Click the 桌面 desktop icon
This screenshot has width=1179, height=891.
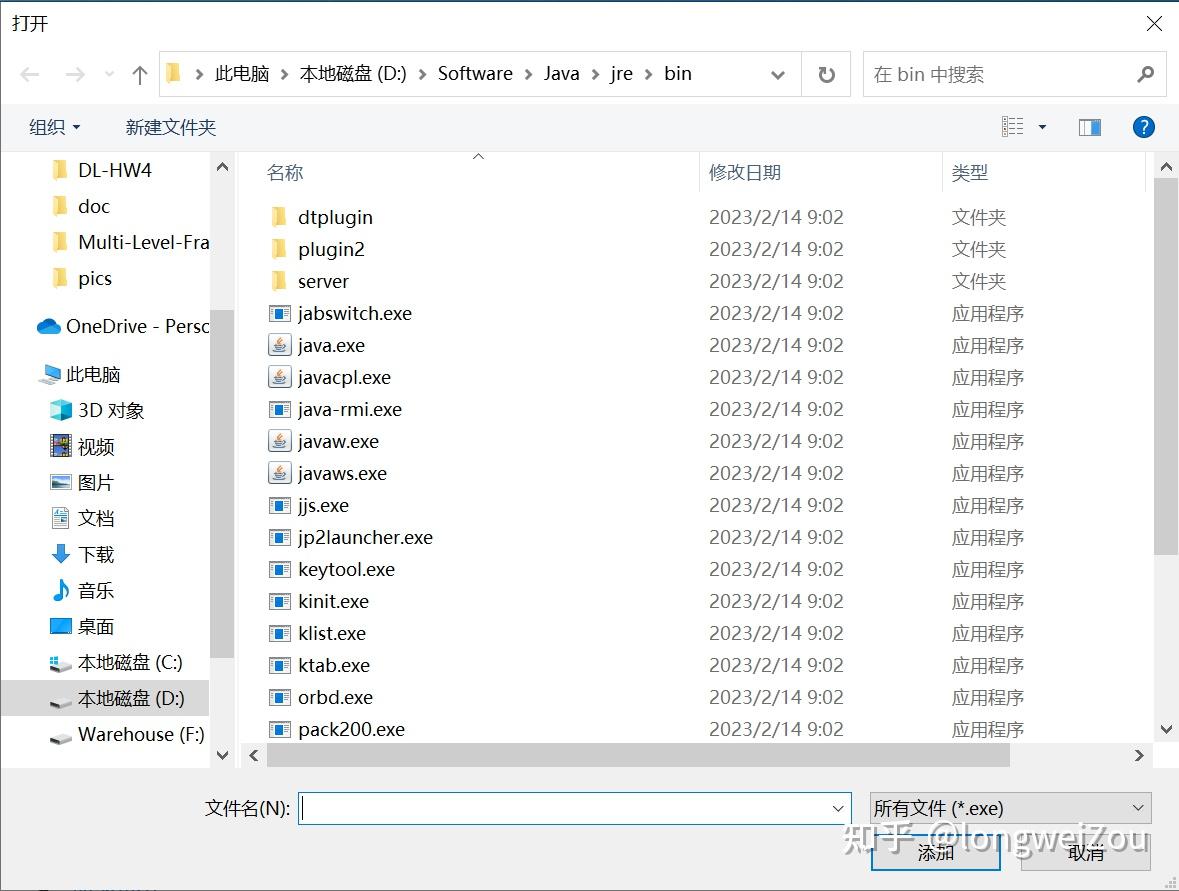point(61,626)
